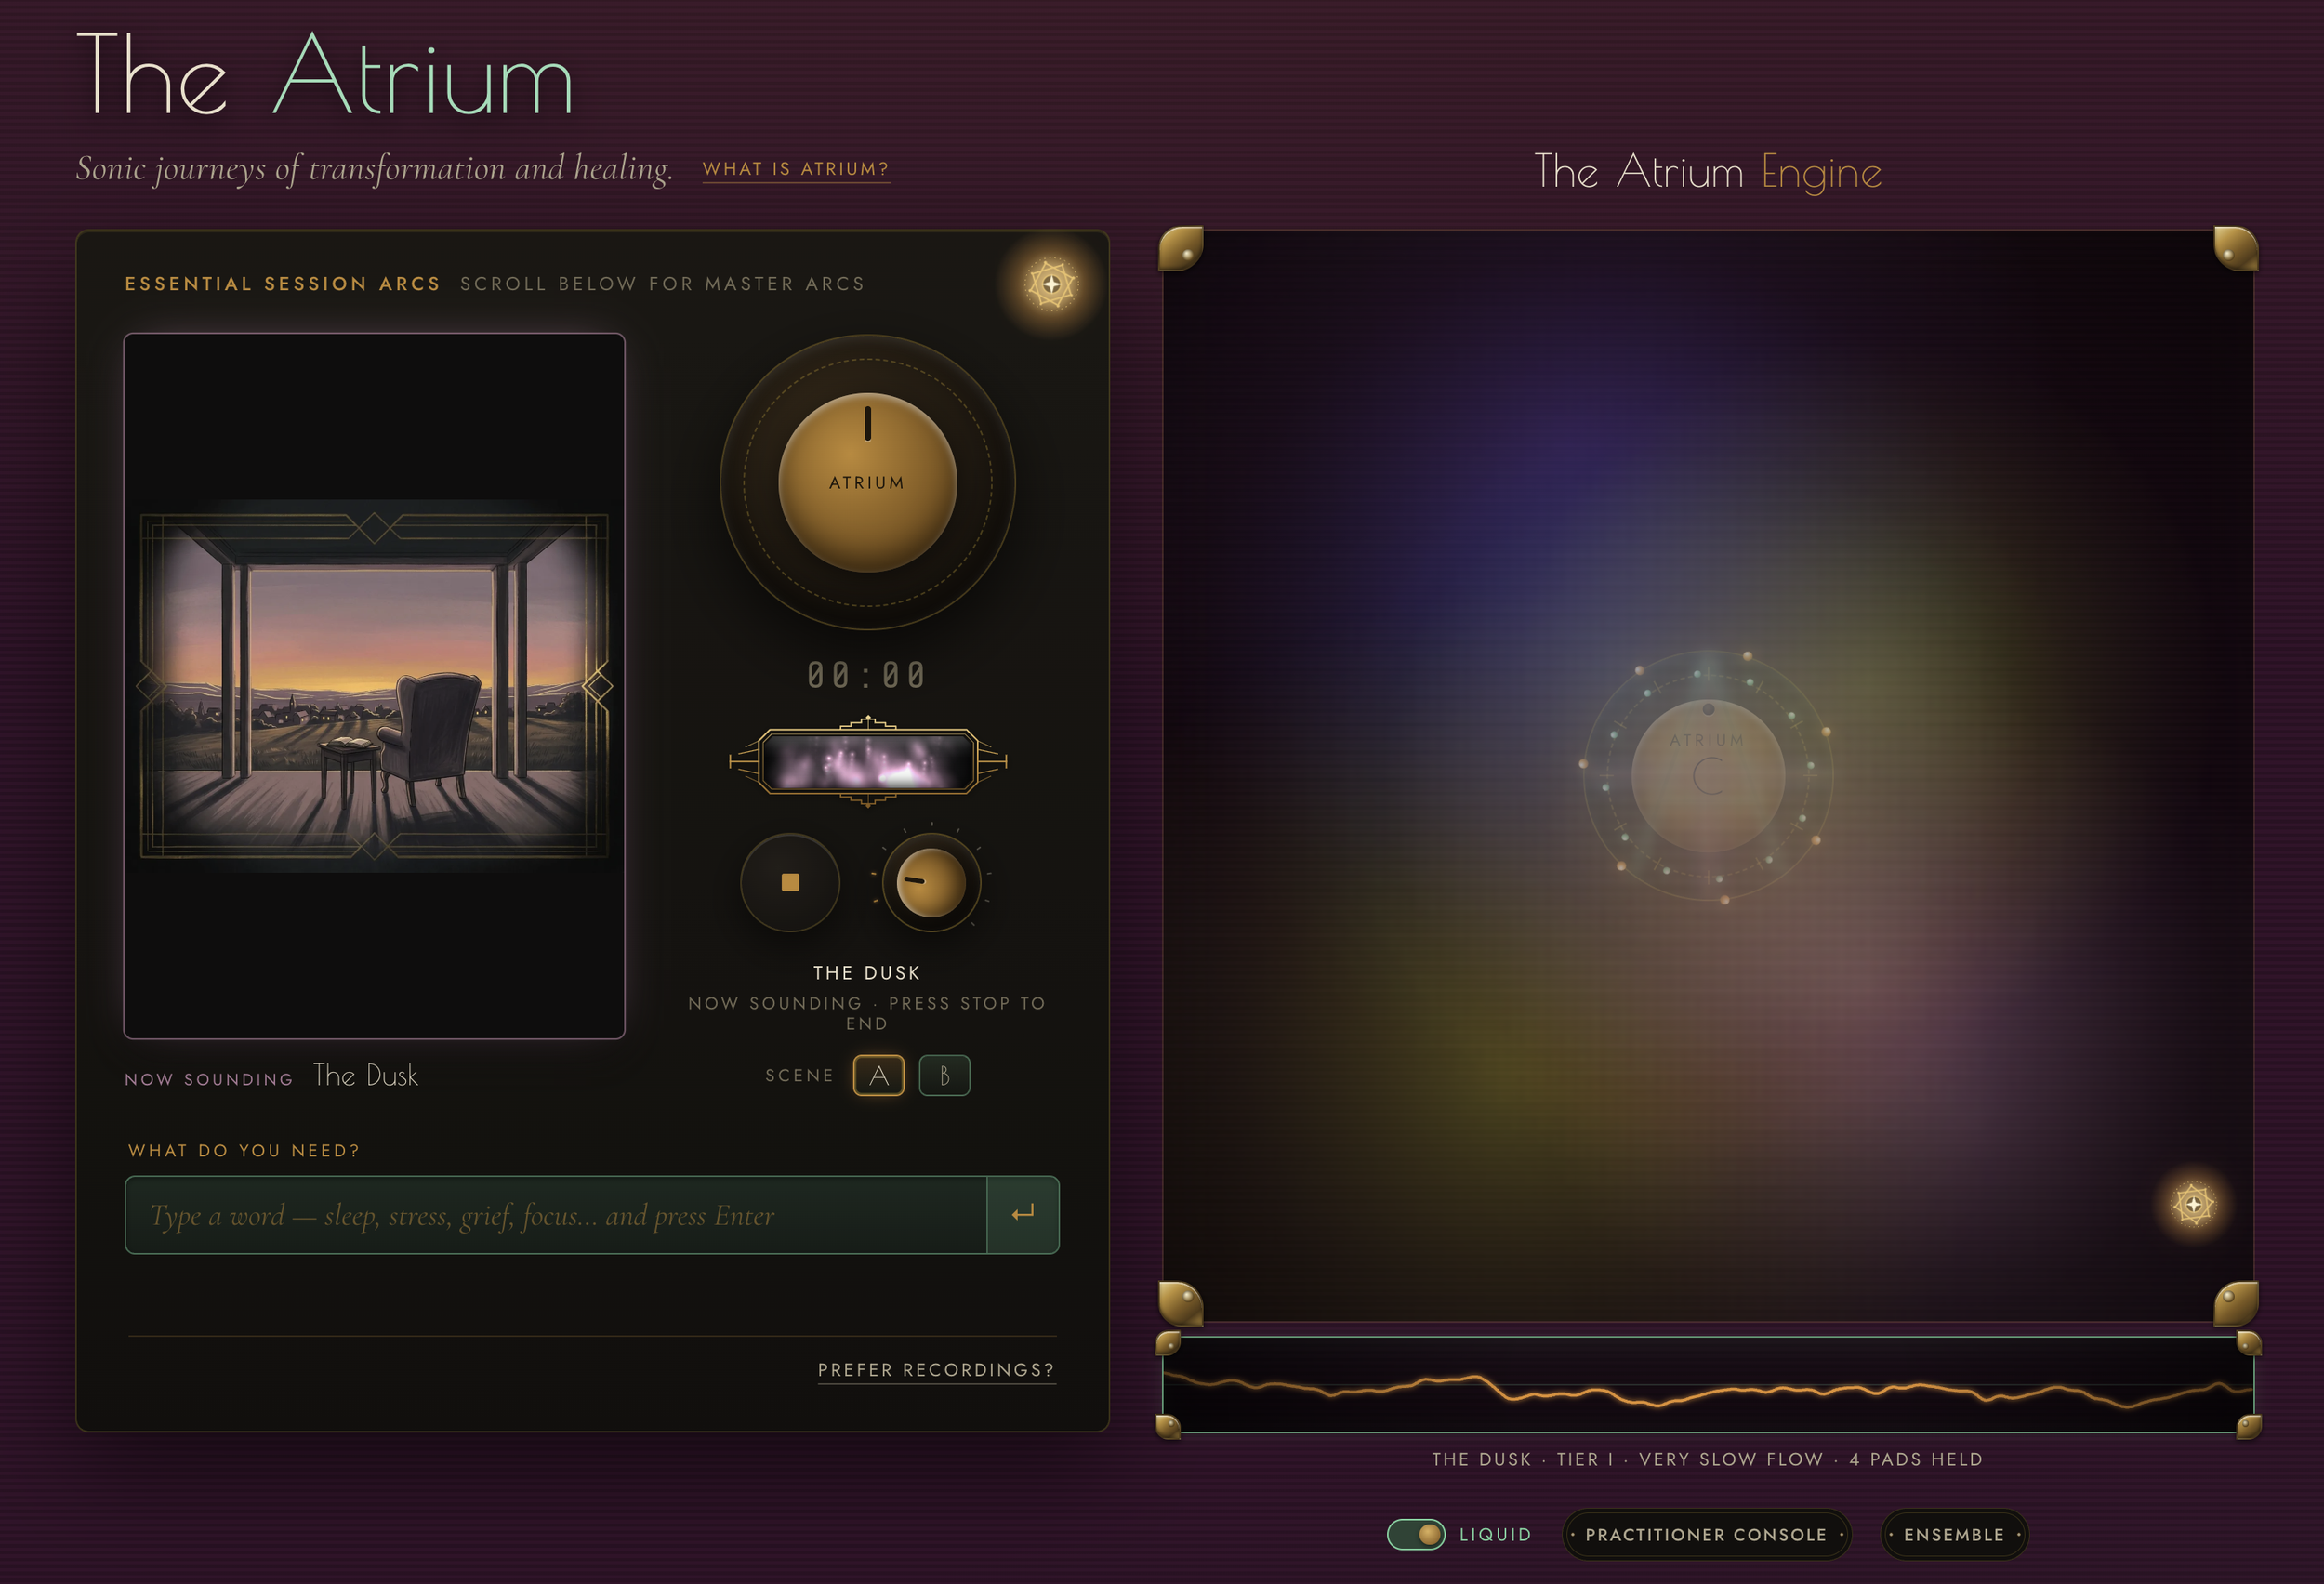Click the ornate nebula visualizer display

tap(867, 762)
